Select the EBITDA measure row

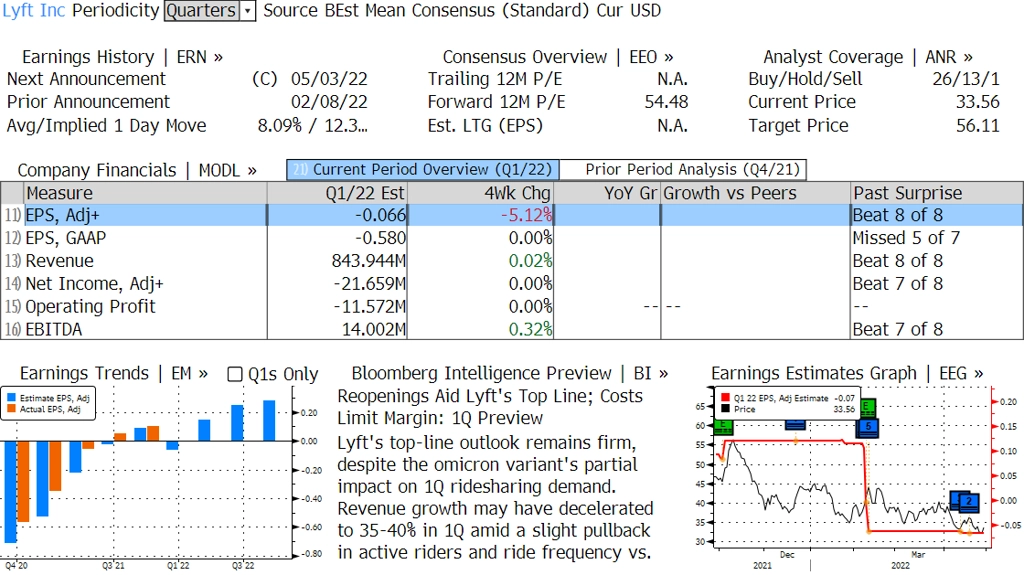pyautogui.click(x=512, y=329)
